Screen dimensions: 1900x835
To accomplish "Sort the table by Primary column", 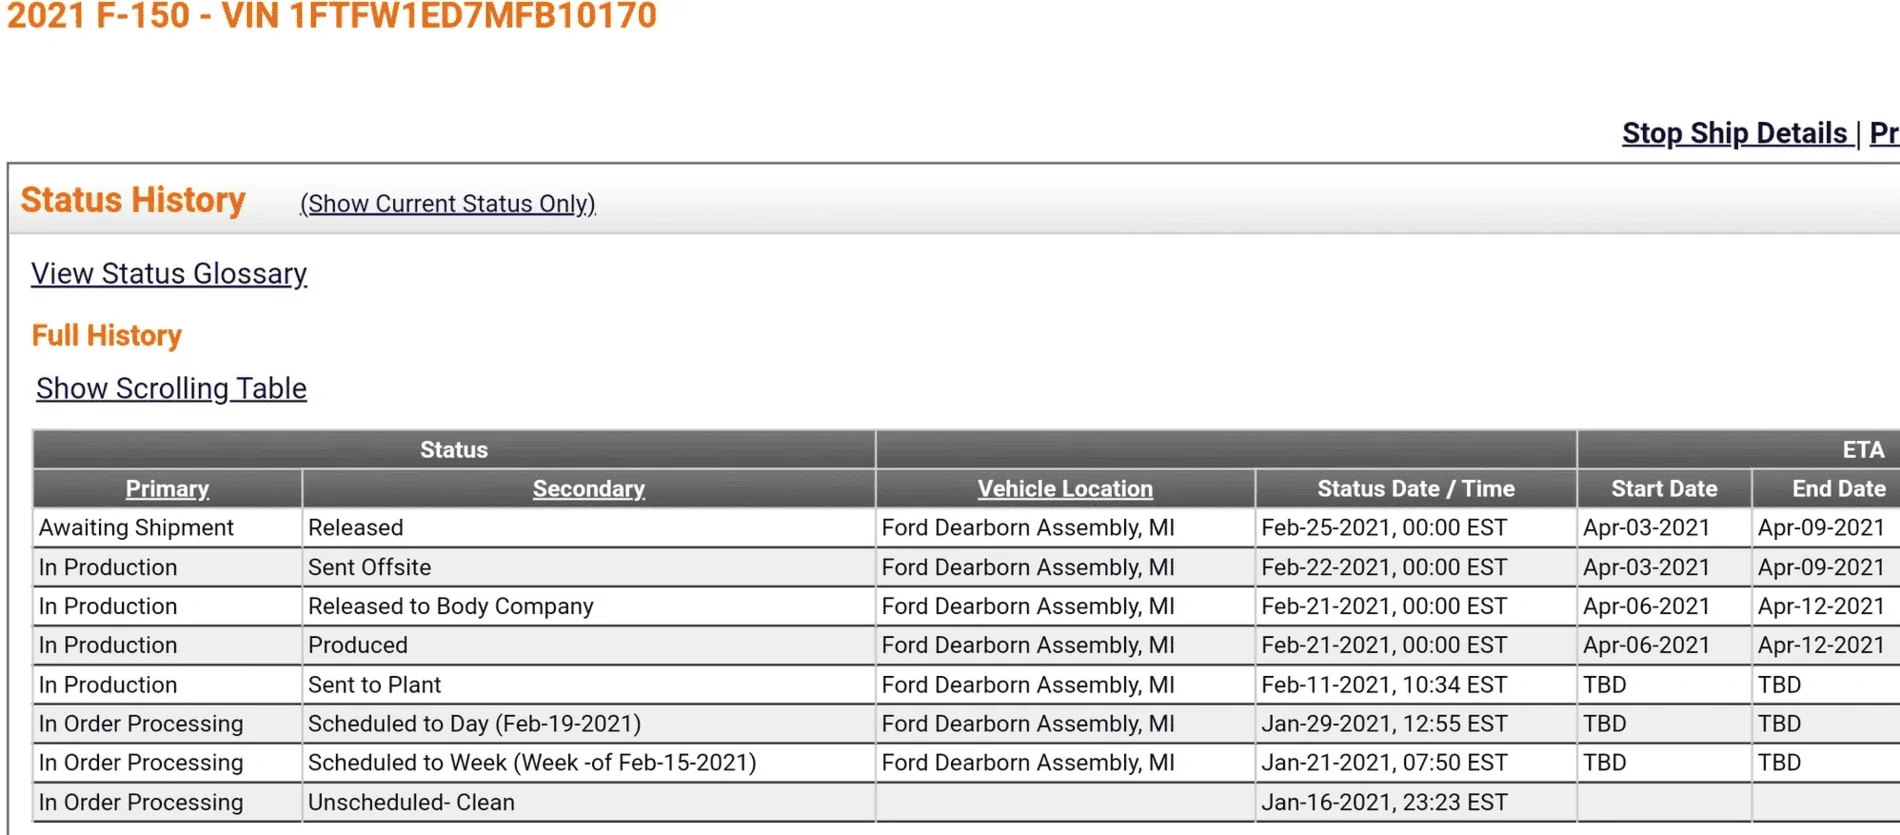I will (167, 489).
